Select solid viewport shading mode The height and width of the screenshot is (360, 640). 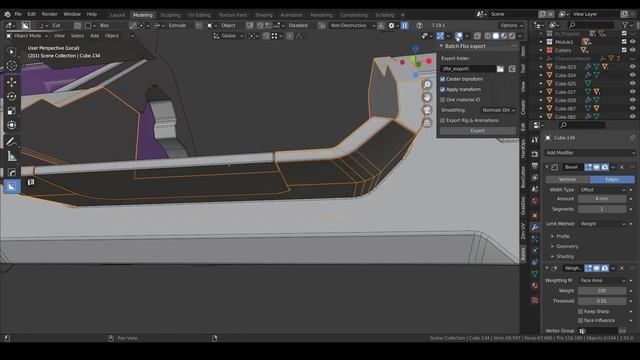[x=496, y=36]
